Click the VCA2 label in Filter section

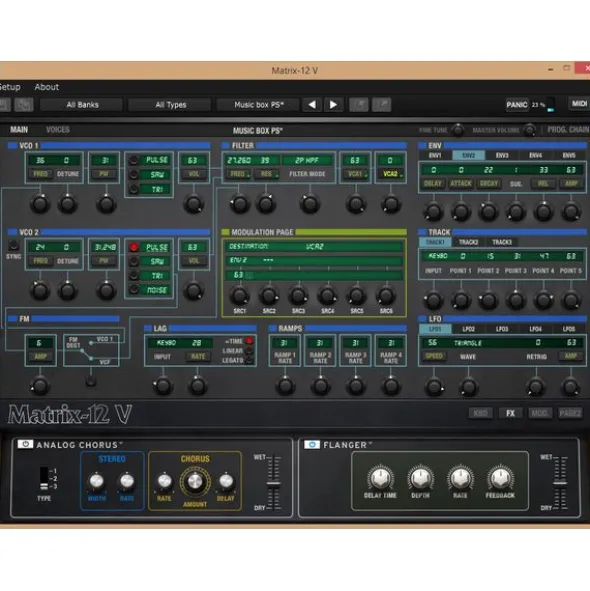391,174
